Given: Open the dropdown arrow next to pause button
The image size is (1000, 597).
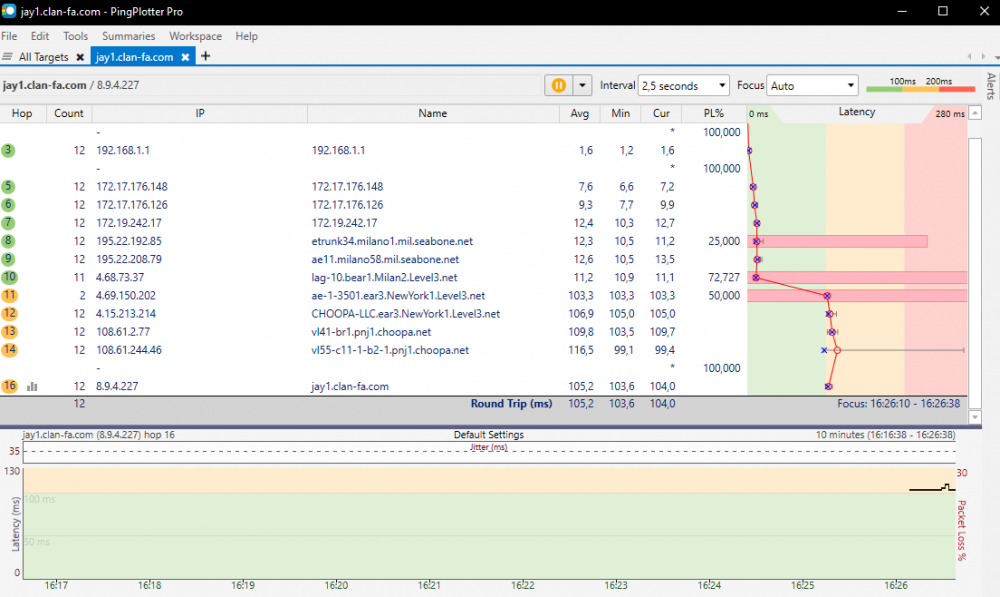Looking at the screenshot, I should [x=582, y=85].
